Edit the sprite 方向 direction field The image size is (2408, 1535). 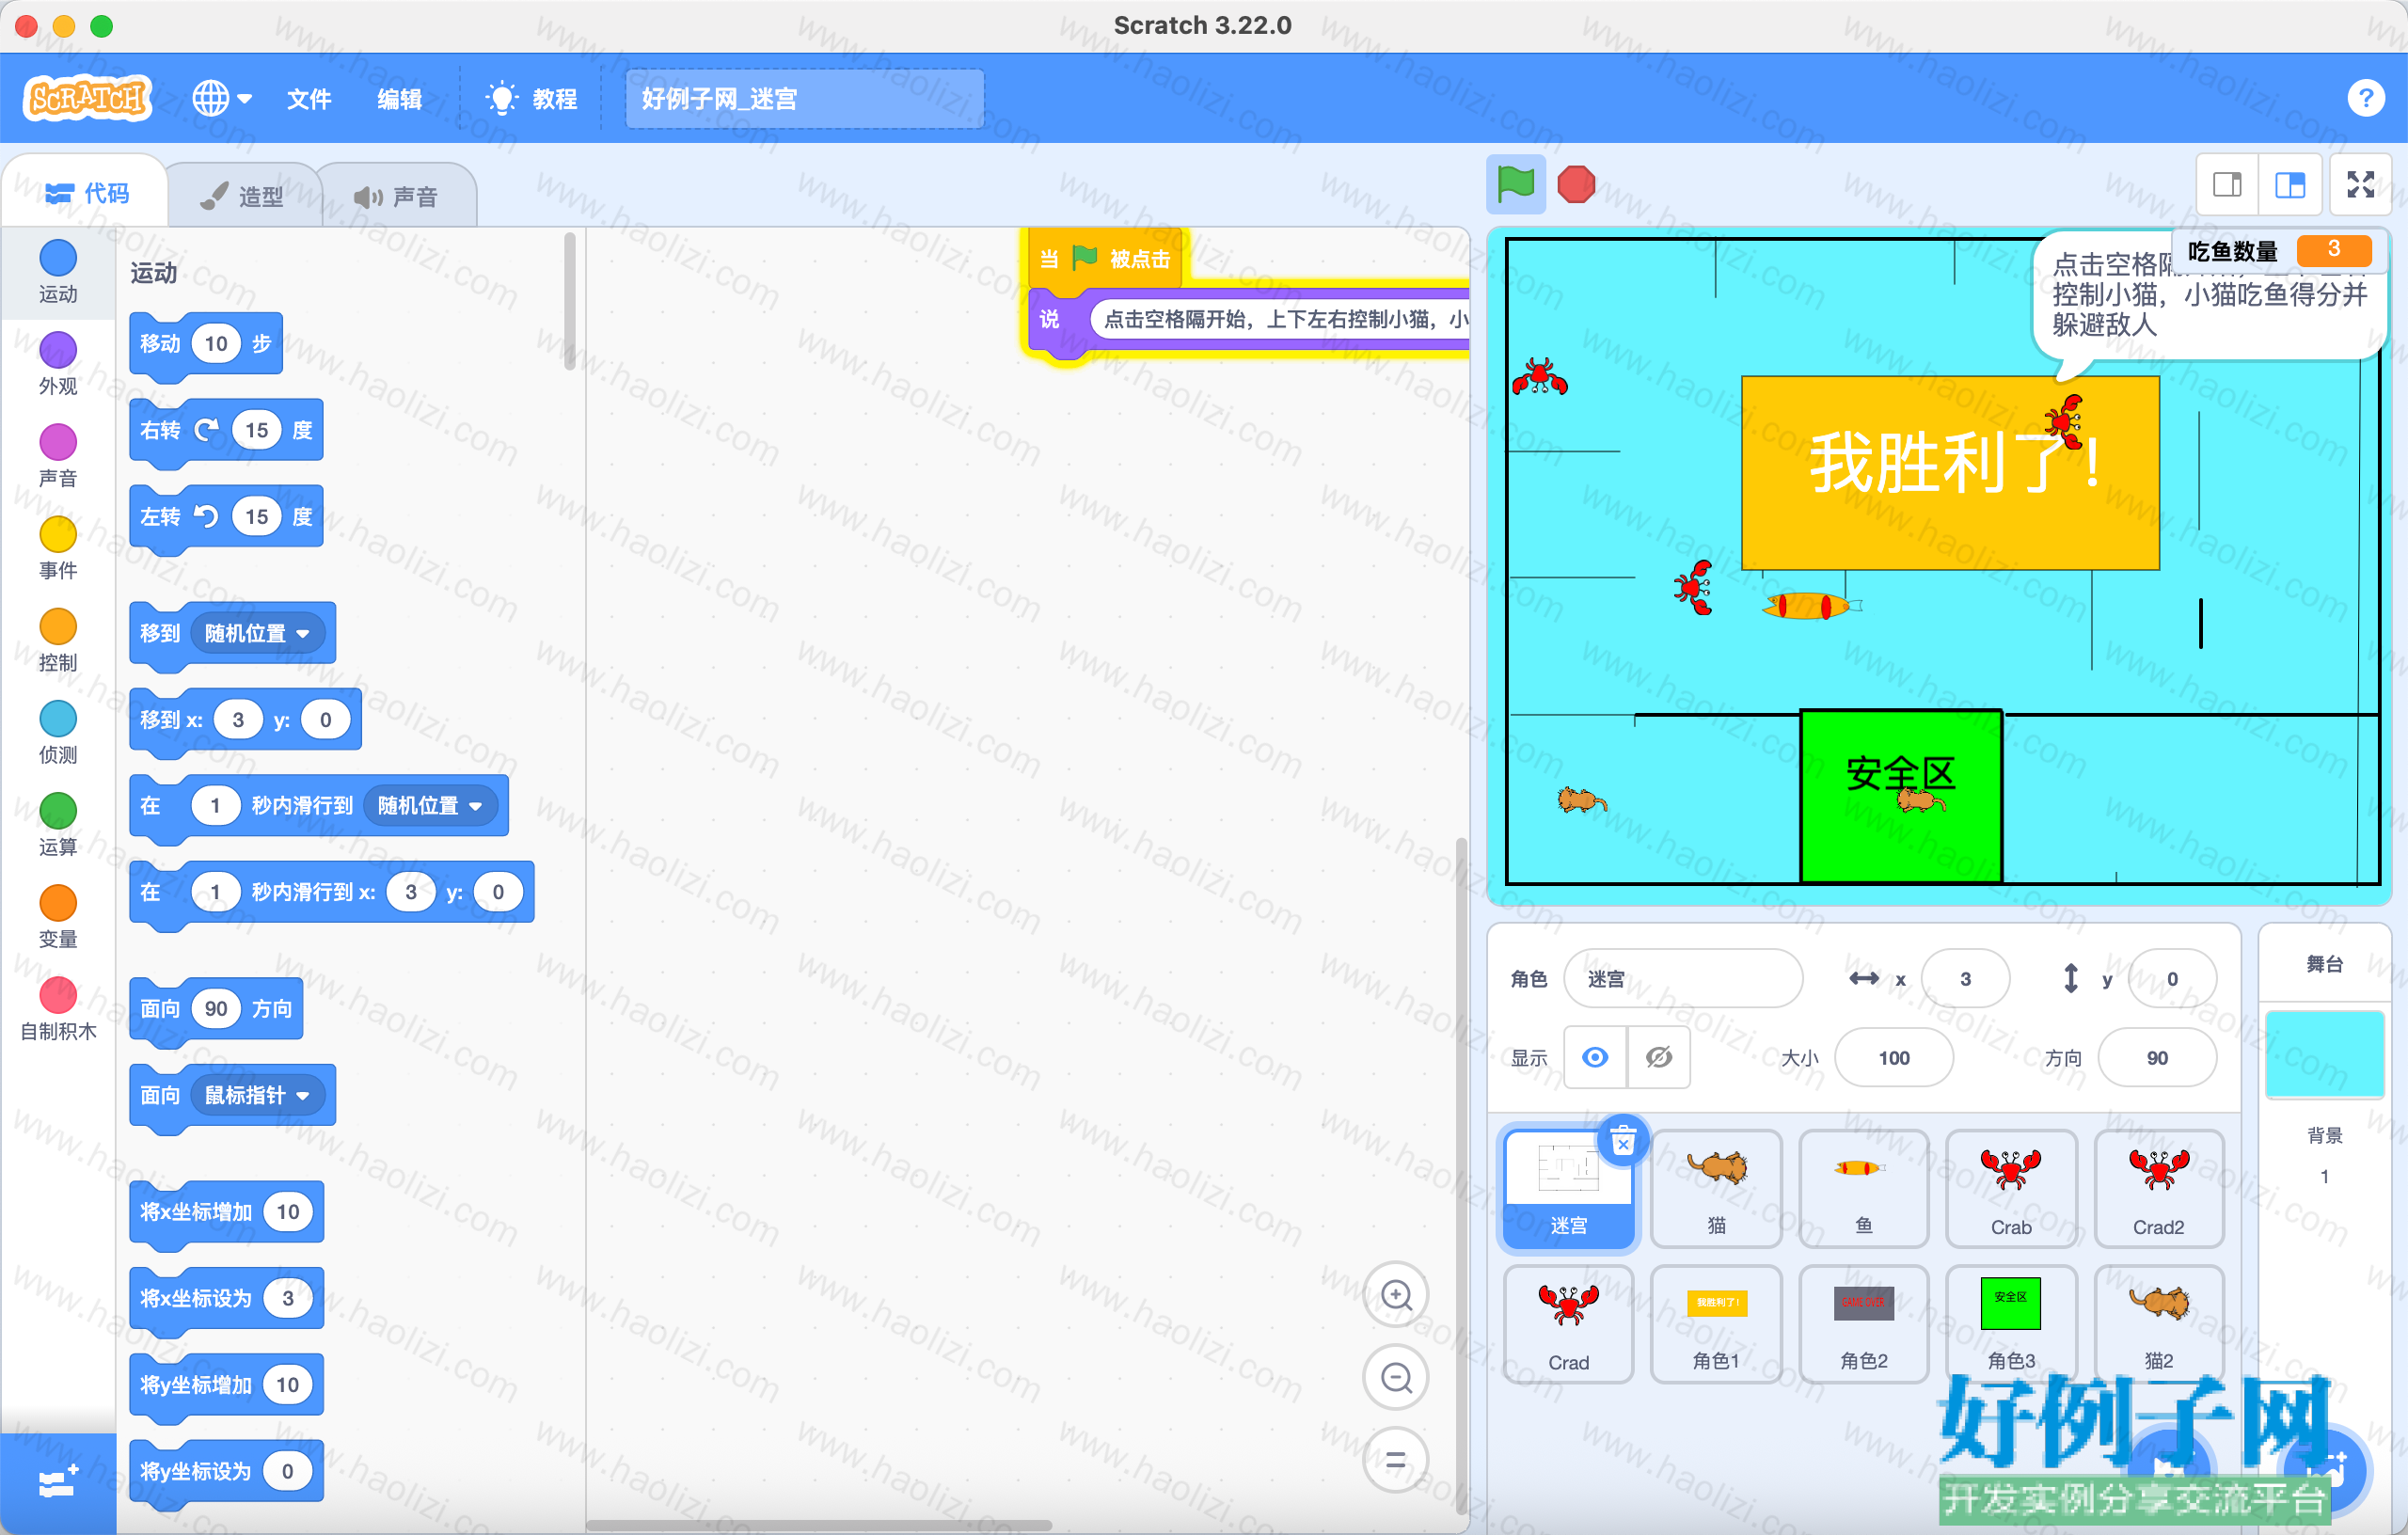click(2157, 1057)
